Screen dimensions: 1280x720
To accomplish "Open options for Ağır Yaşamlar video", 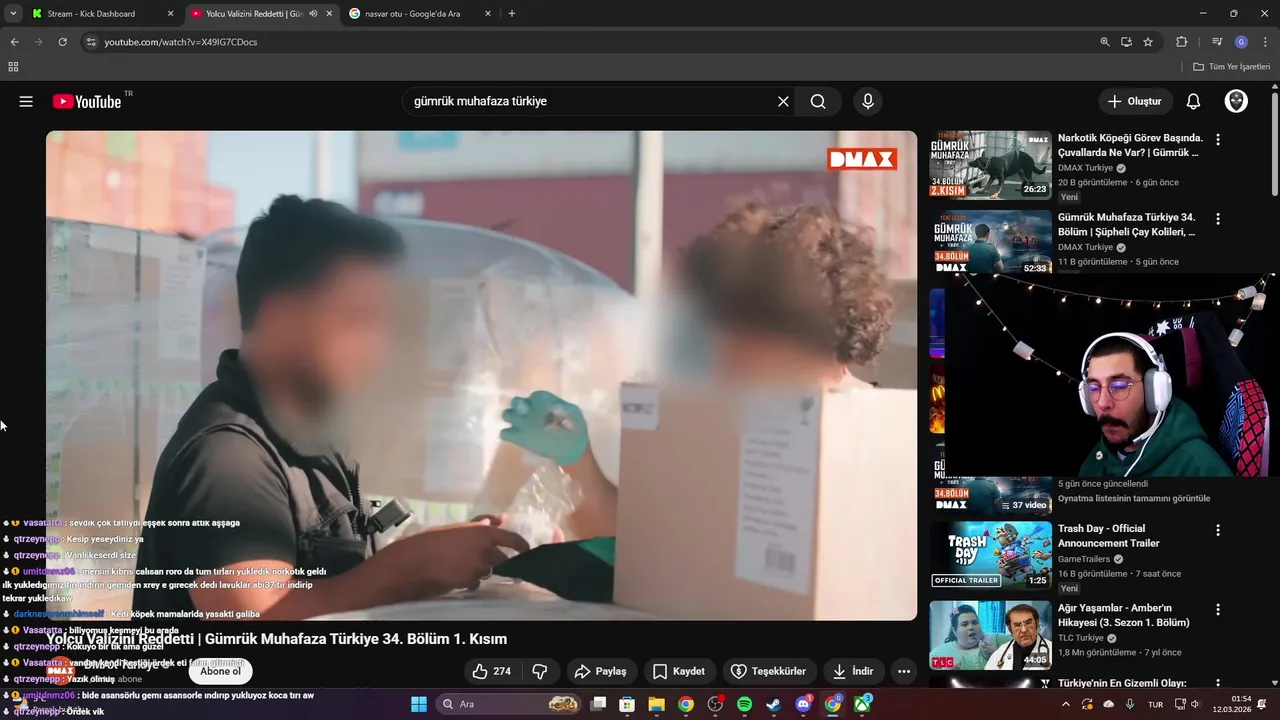I will pos(1217,609).
